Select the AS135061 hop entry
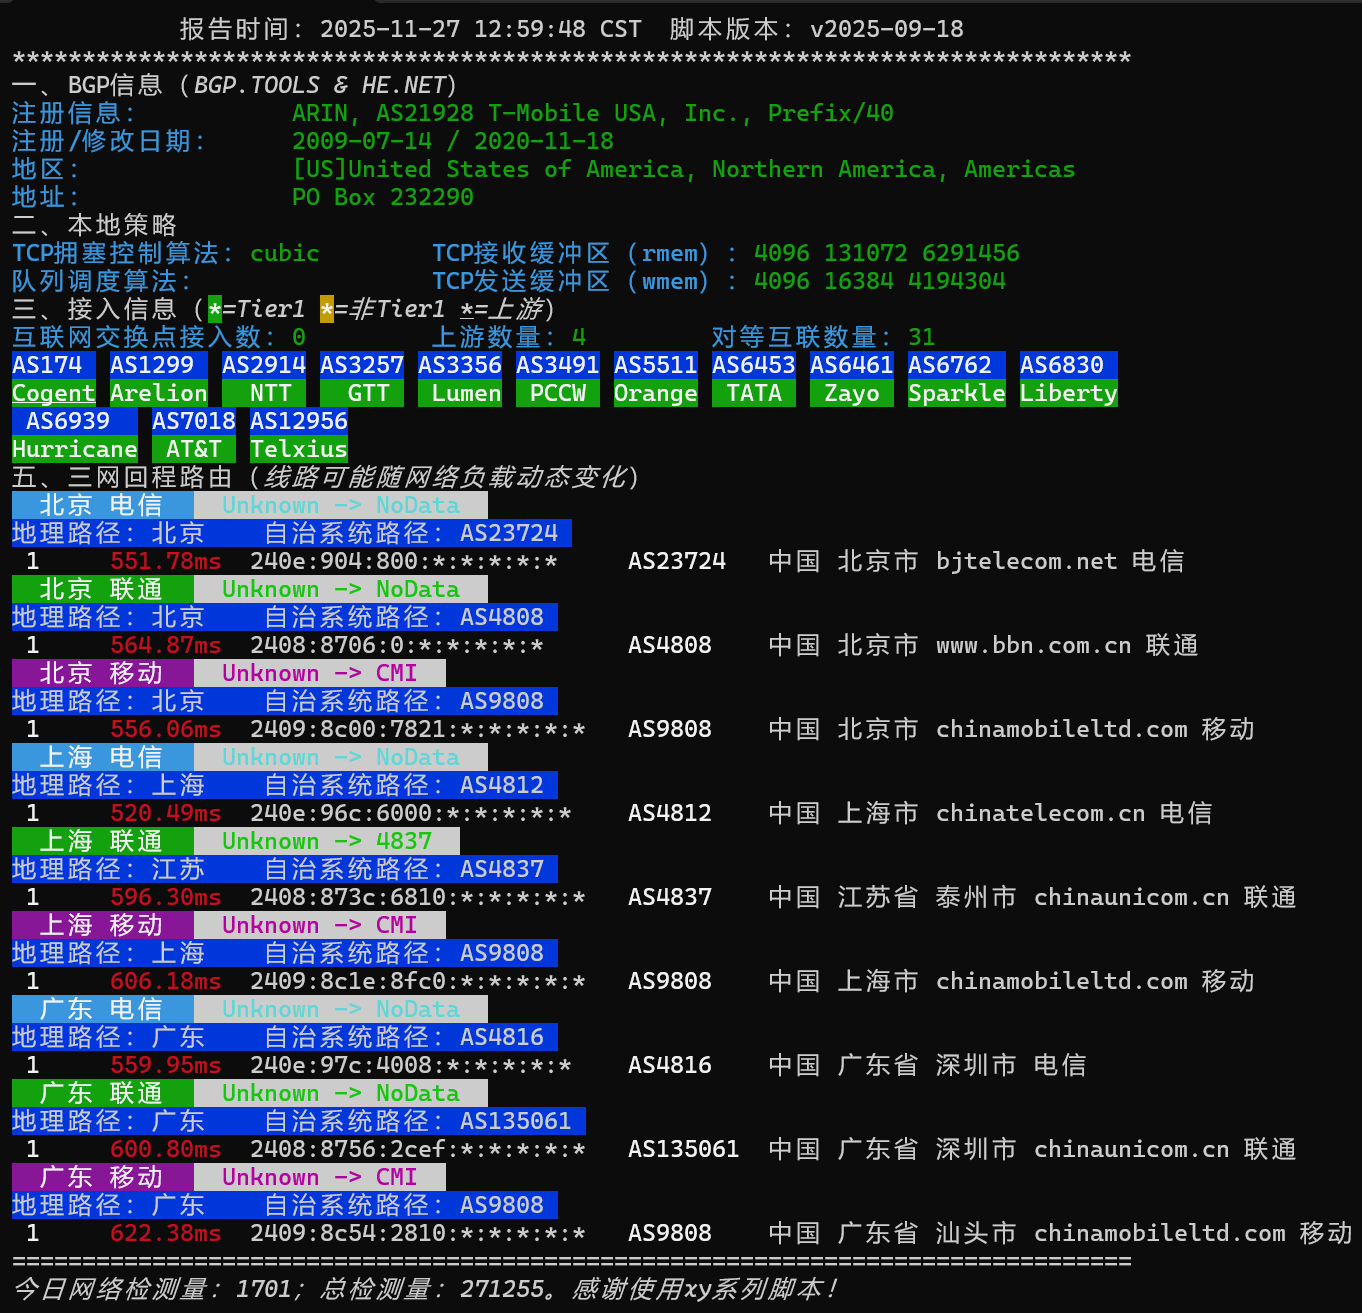Image resolution: width=1362 pixels, height=1313 pixels. (683, 1149)
